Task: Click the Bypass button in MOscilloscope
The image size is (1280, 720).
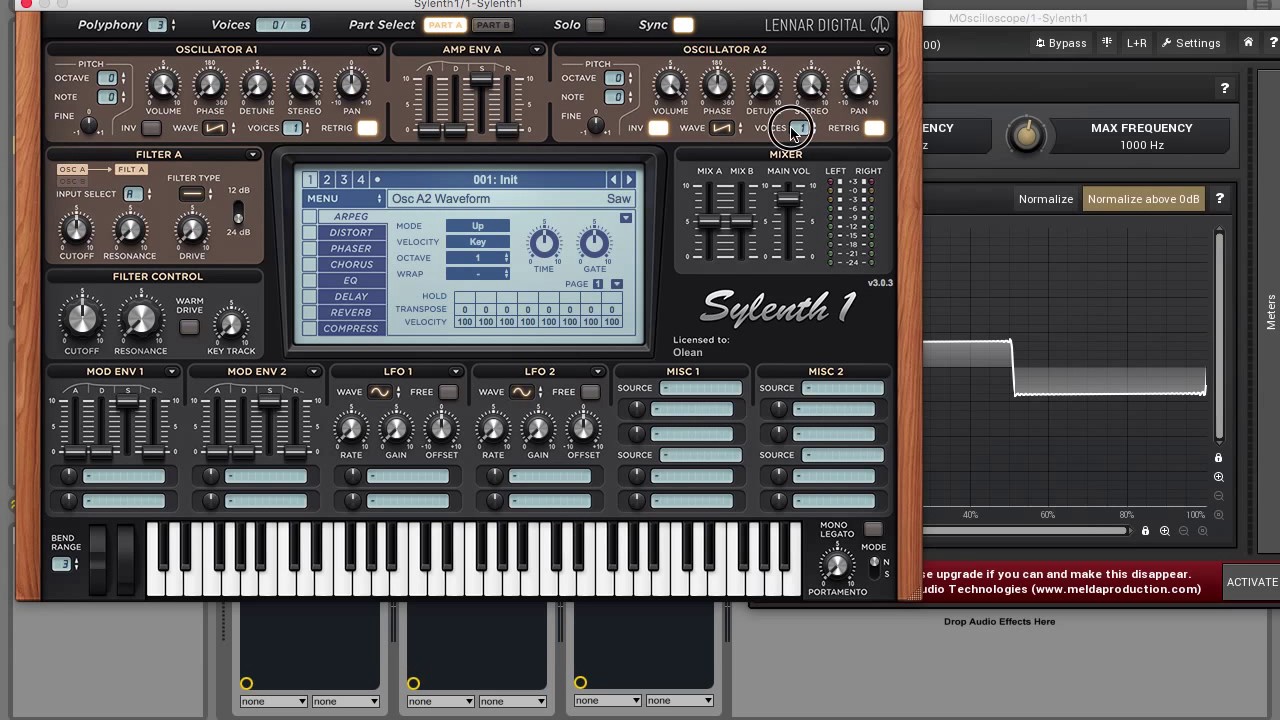Action: [x=1060, y=43]
